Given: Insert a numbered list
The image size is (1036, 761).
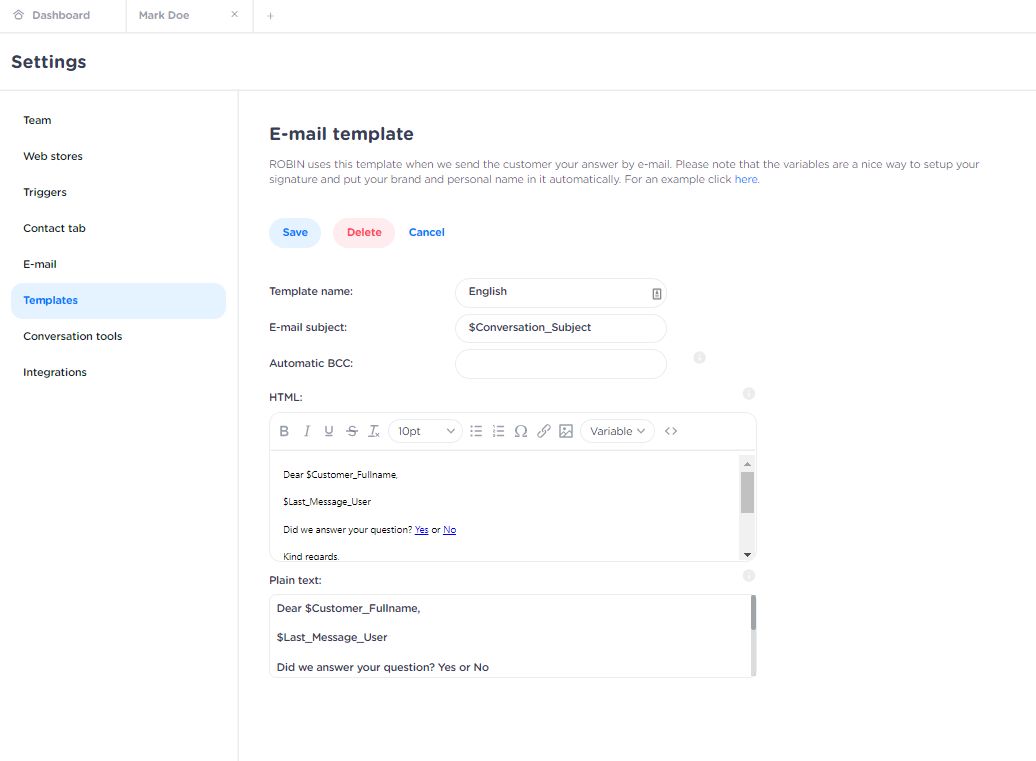Looking at the screenshot, I should pyautogui.click(x=498, y=431).
